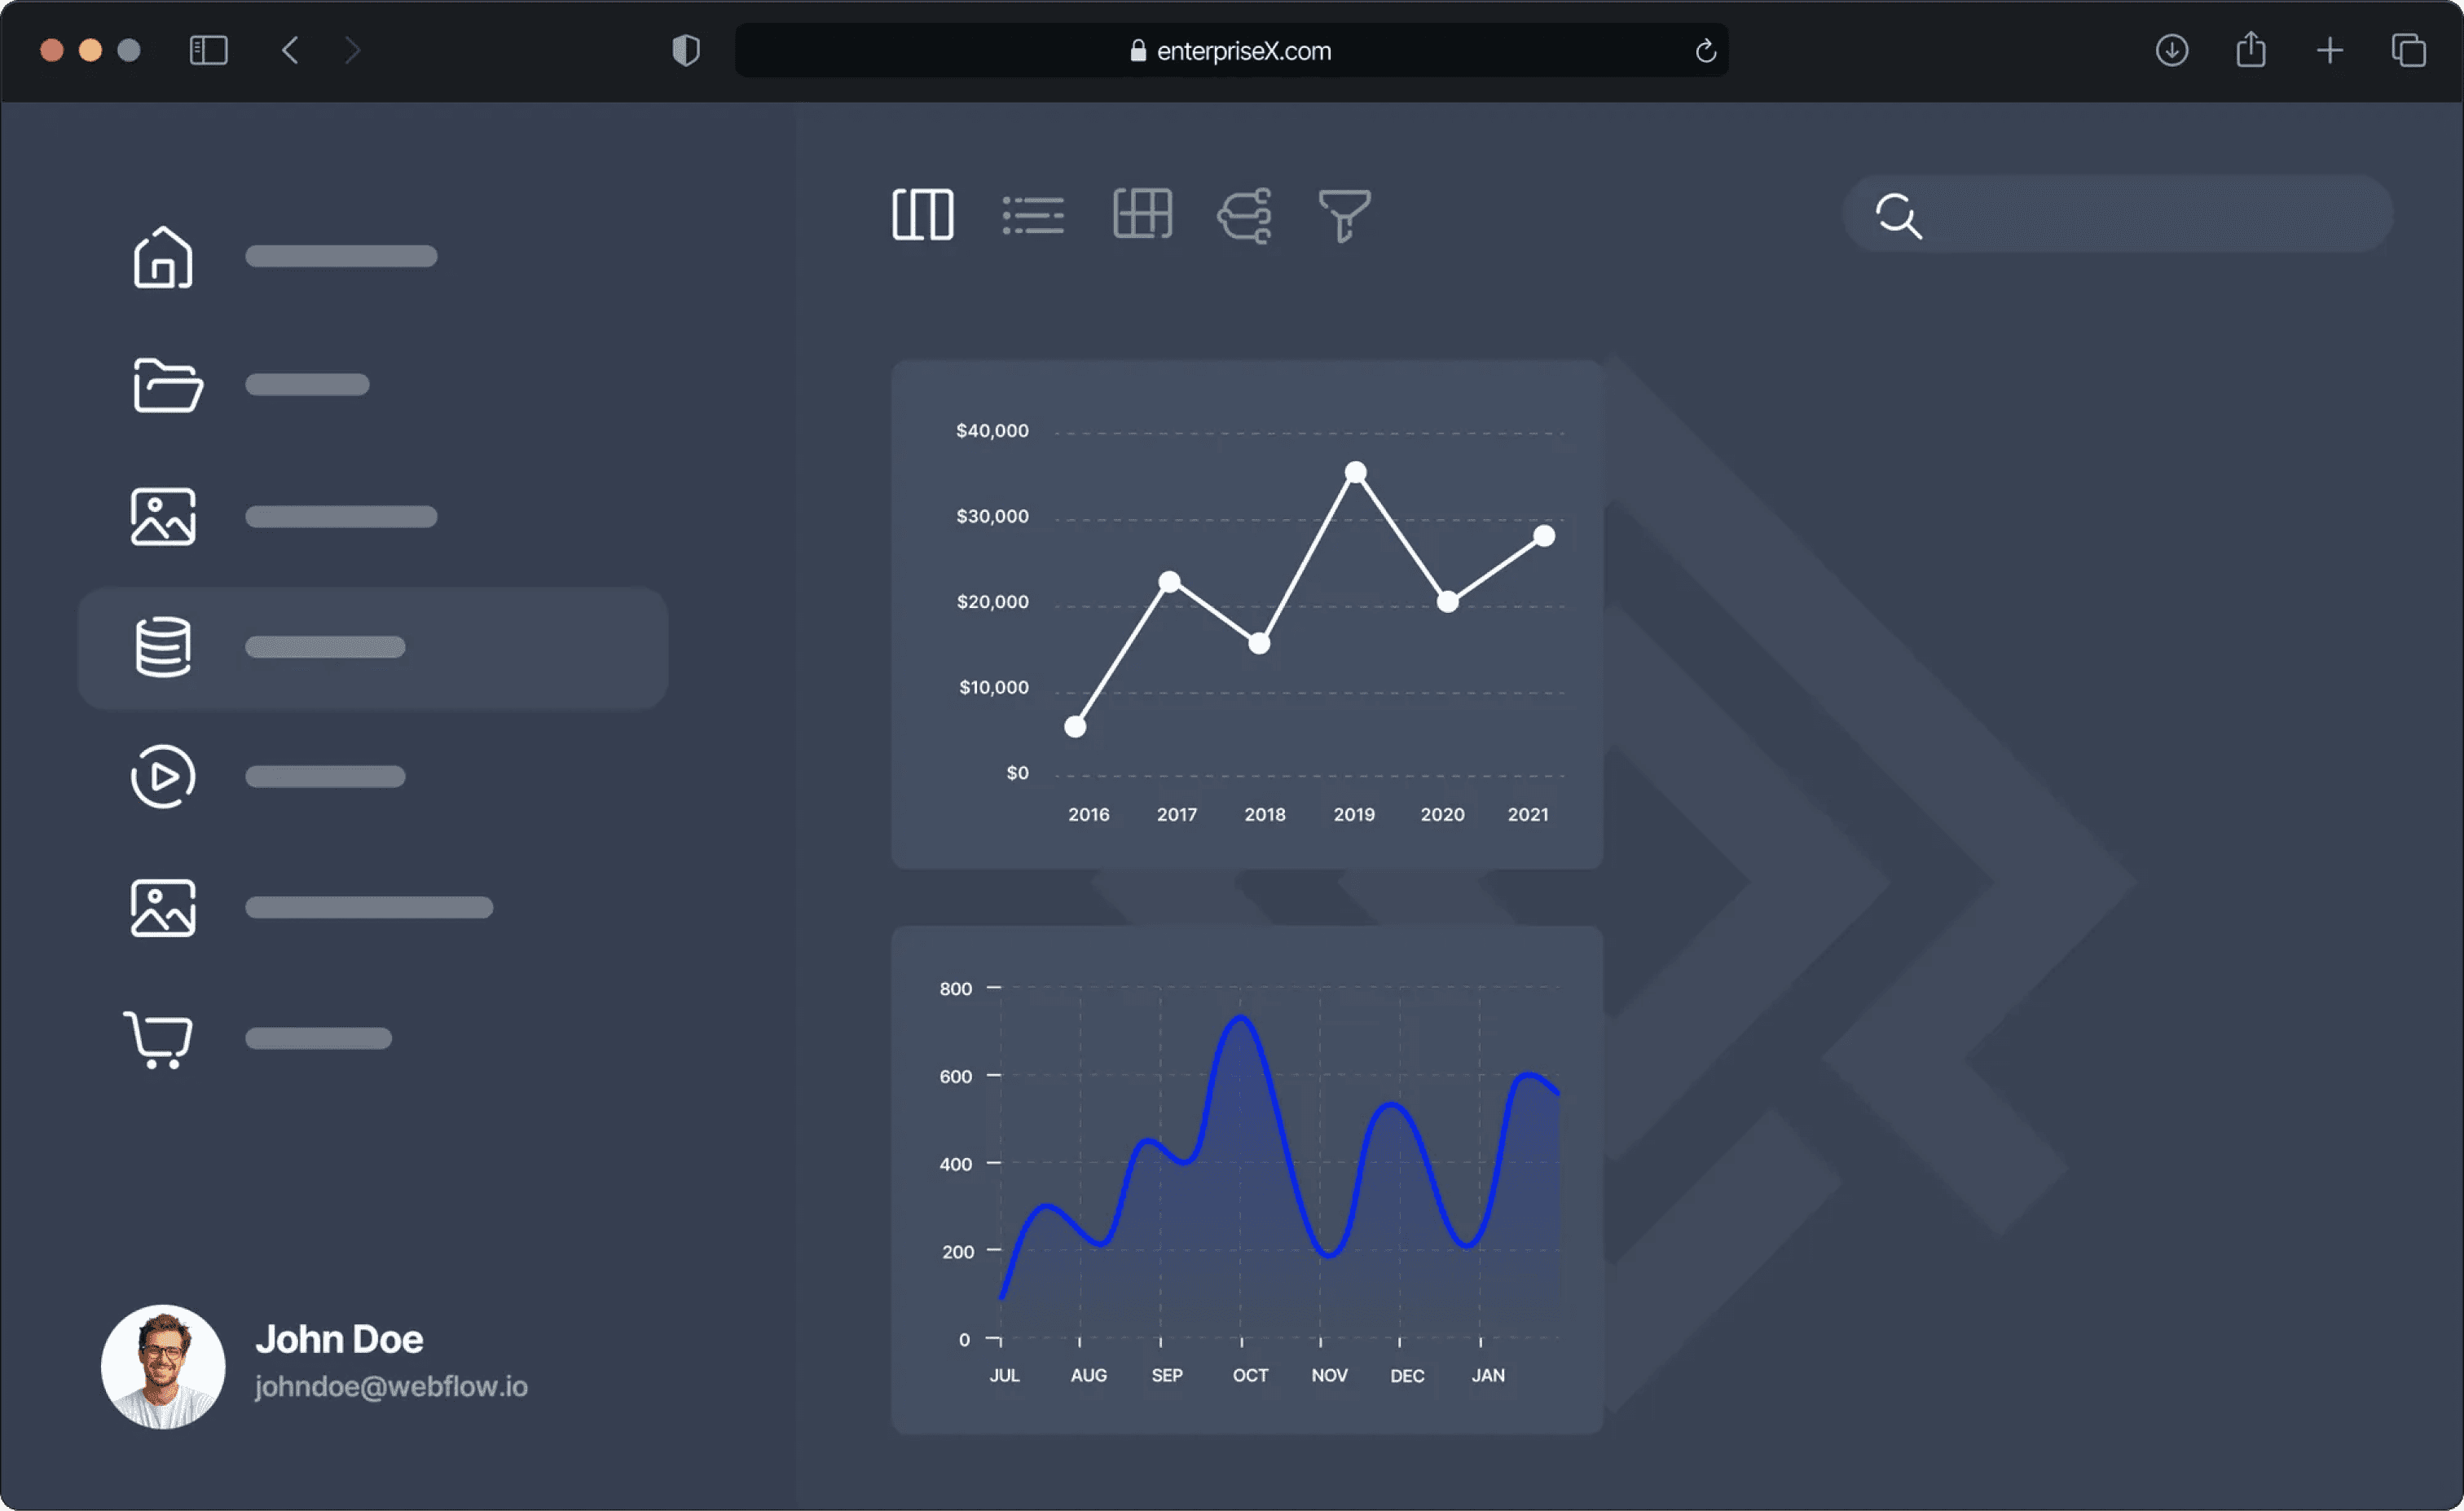Click the first image gallery sidebar icon
This screenshot has height=1511, width=2464.
[x=163, y=517]
